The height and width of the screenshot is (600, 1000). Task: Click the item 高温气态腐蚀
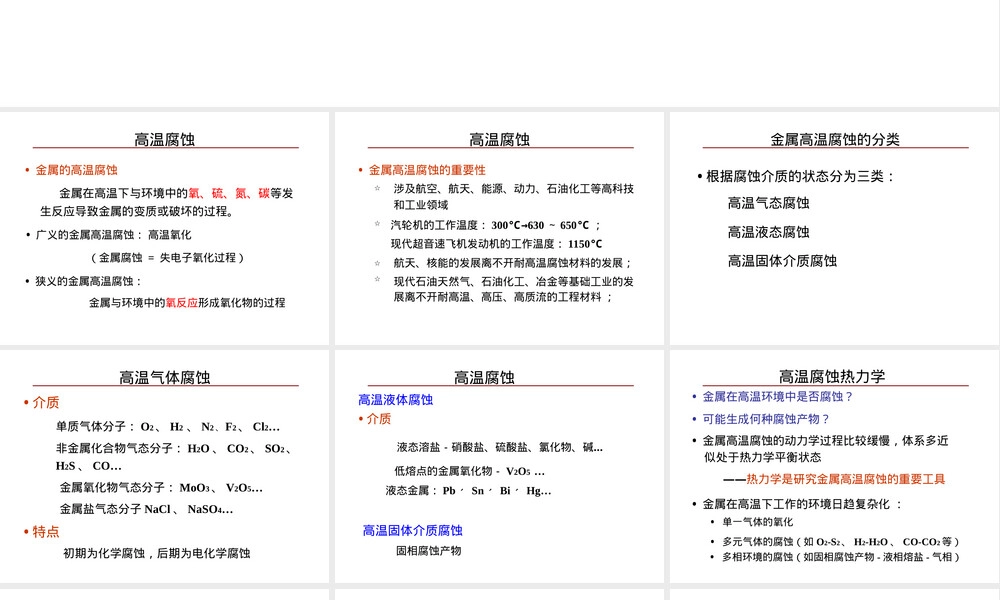click(x=768, y=203)
